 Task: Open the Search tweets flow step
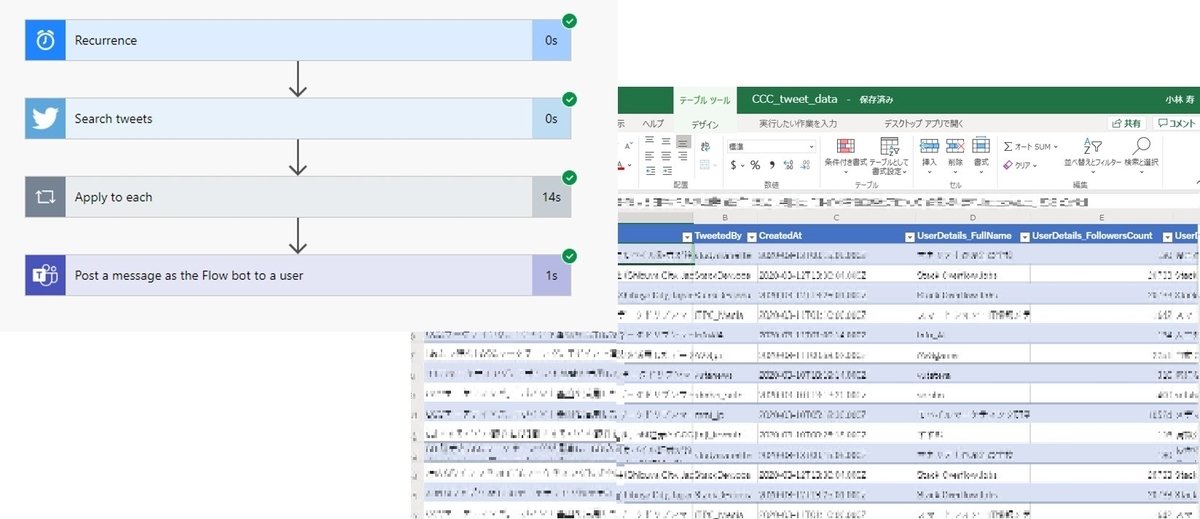click(298, 118)
